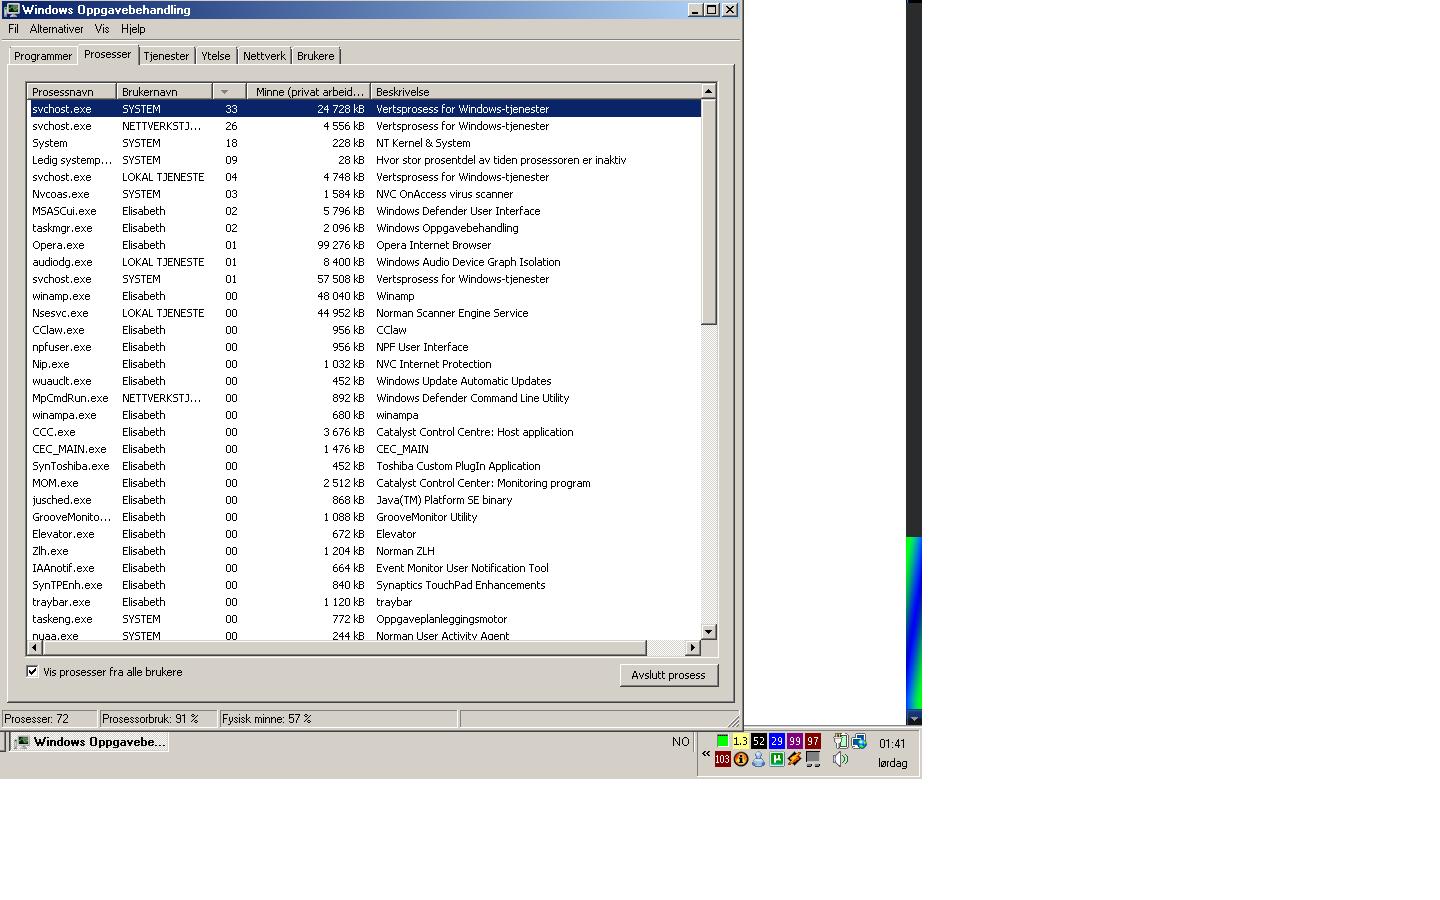
Task: Click the horizontal scroll-right arrow
Action: coord(692,648)
